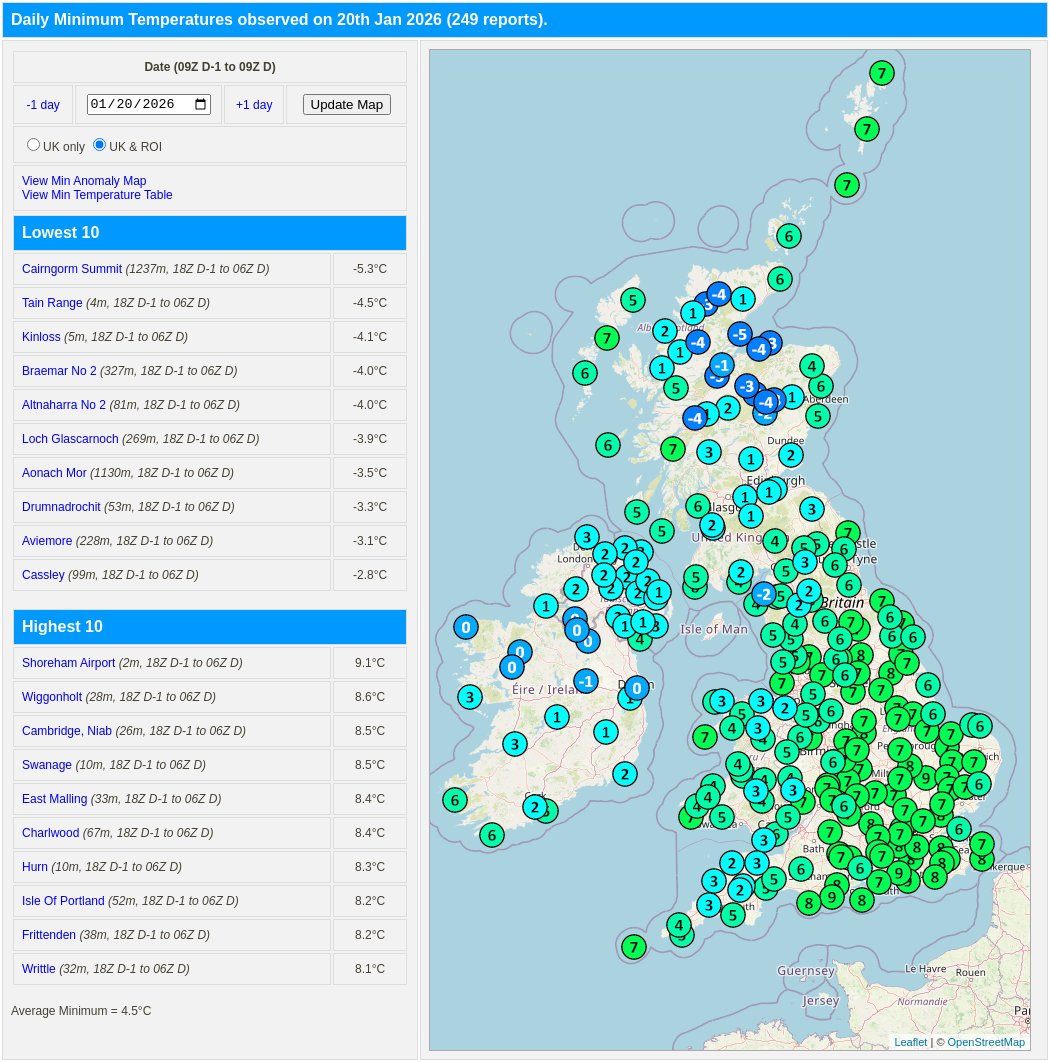Click the 9.1°C value for Shoreham Airport
The width and height of the screenshot is (1050, 1062).
tap(370, 663)
